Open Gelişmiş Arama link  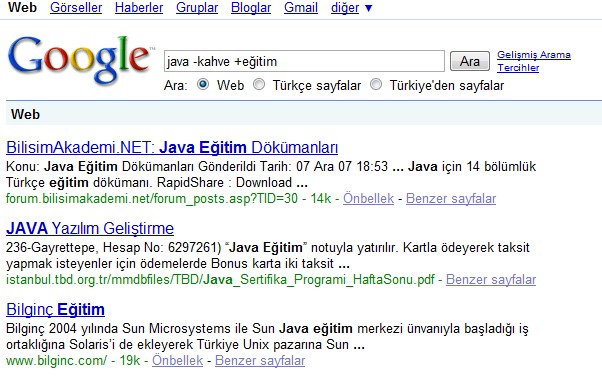click(x=534, y=55)
